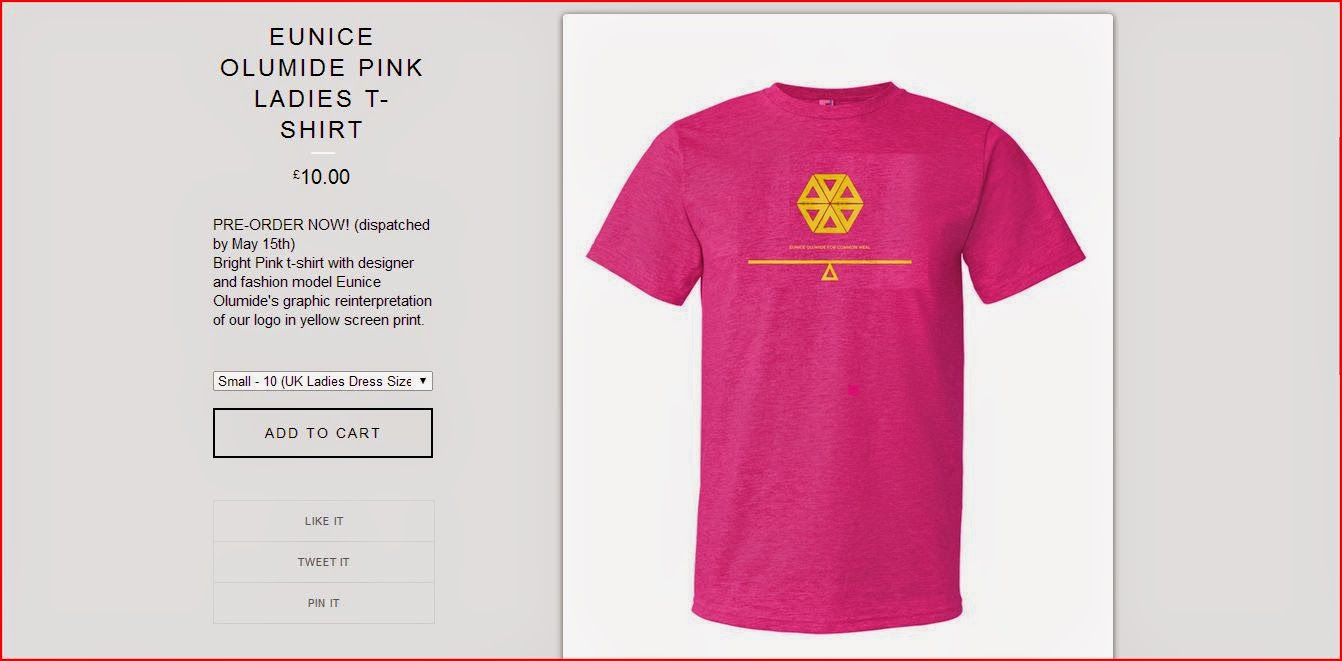This screenshot has height=661, width=1342.
Task: Click the yellow hexagon logo on the shirt
Action: (x=830, y=202)
